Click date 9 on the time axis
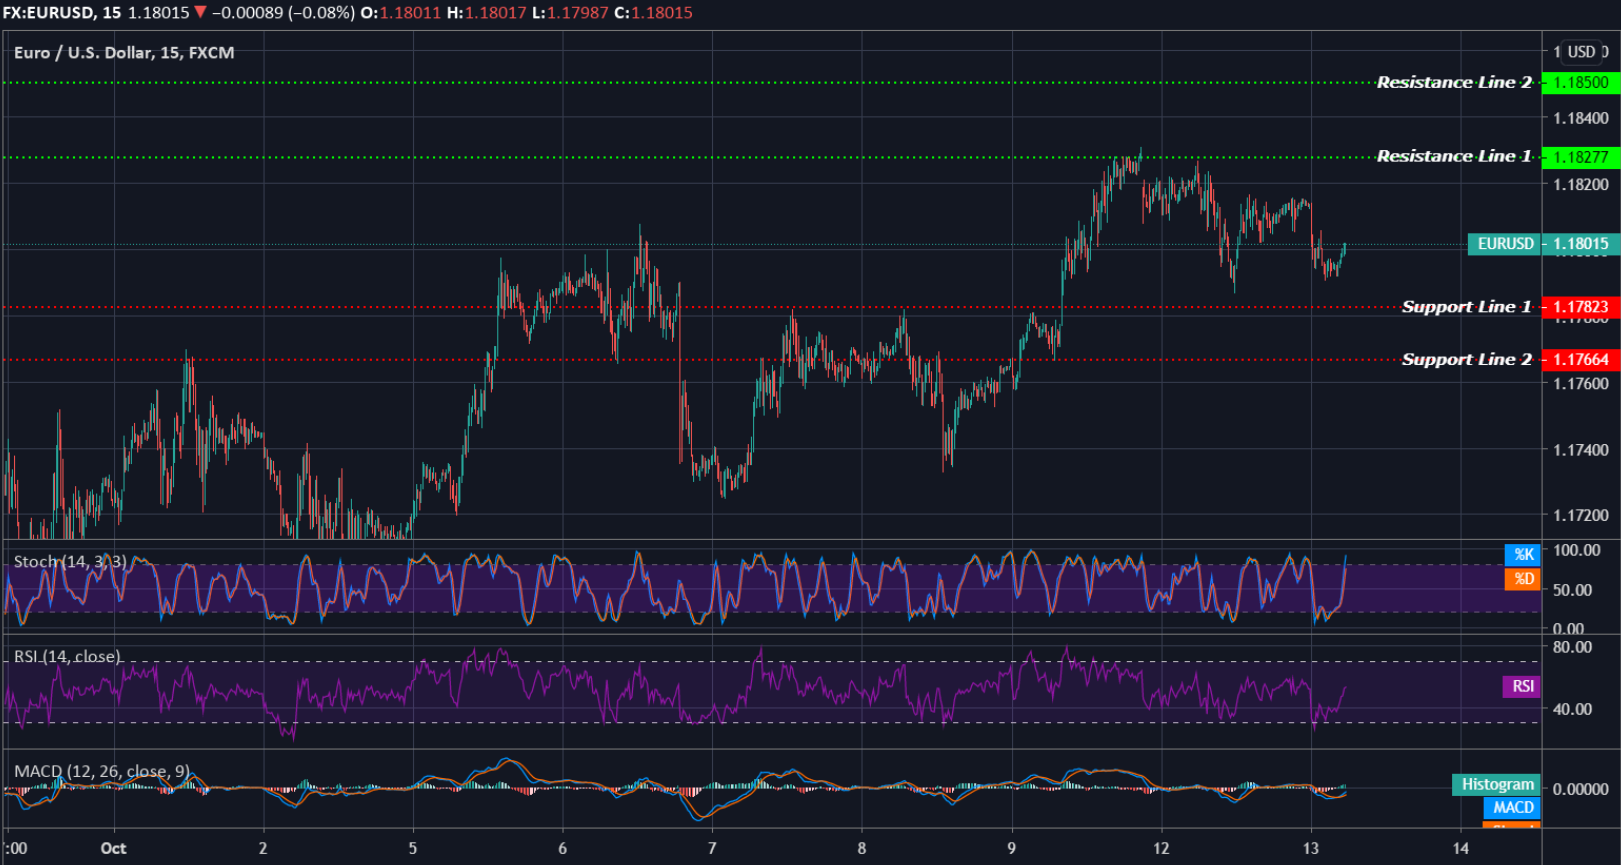Screen dimensions: 1621x865 click(1011, 848)
